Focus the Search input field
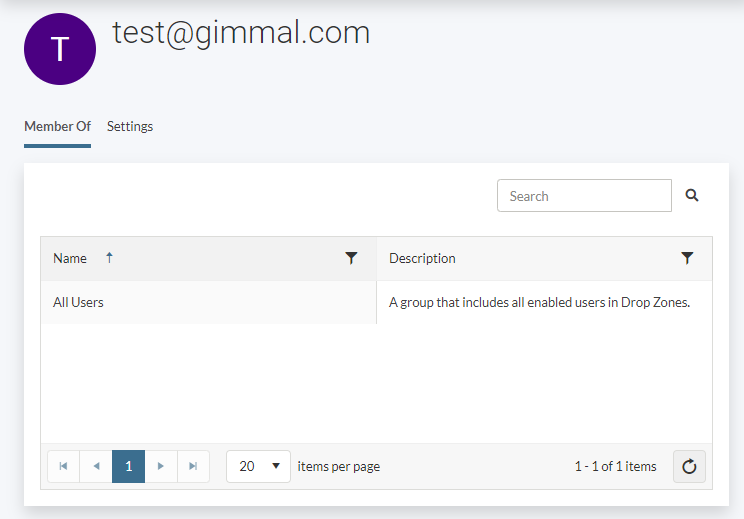744x519 pixels. click(584, 196)
